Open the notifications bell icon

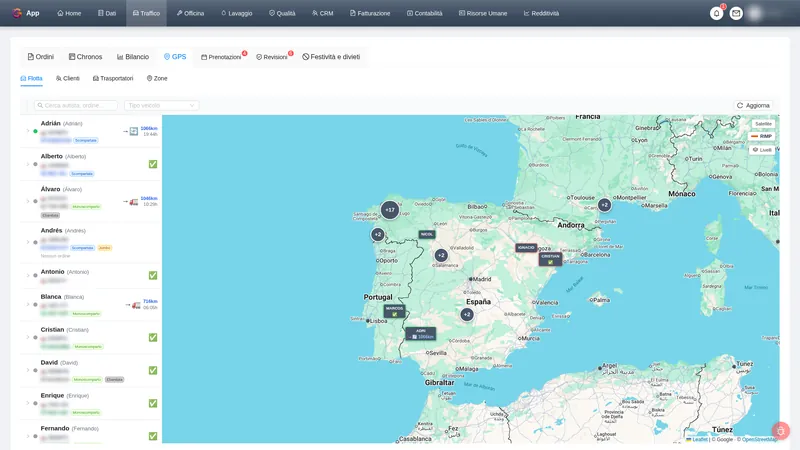(x=716, y=13)
